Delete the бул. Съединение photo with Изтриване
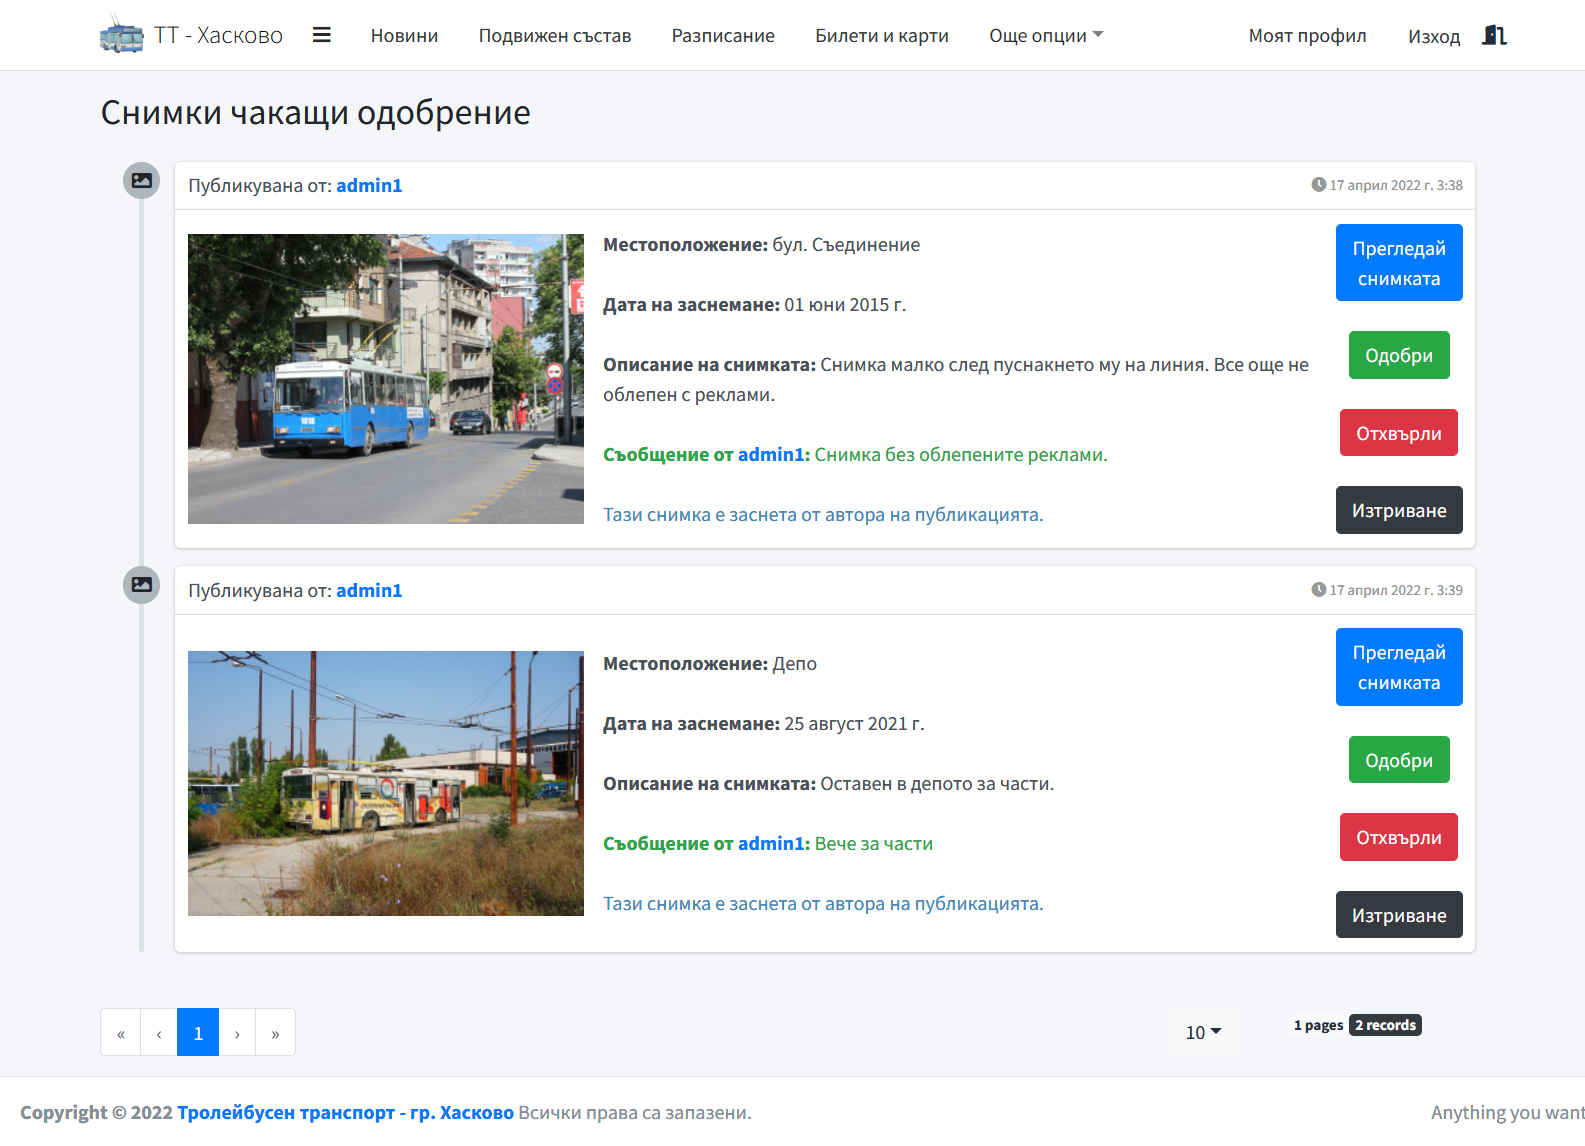Viewport: 1585px width, 1146px height. [1399, 510]
